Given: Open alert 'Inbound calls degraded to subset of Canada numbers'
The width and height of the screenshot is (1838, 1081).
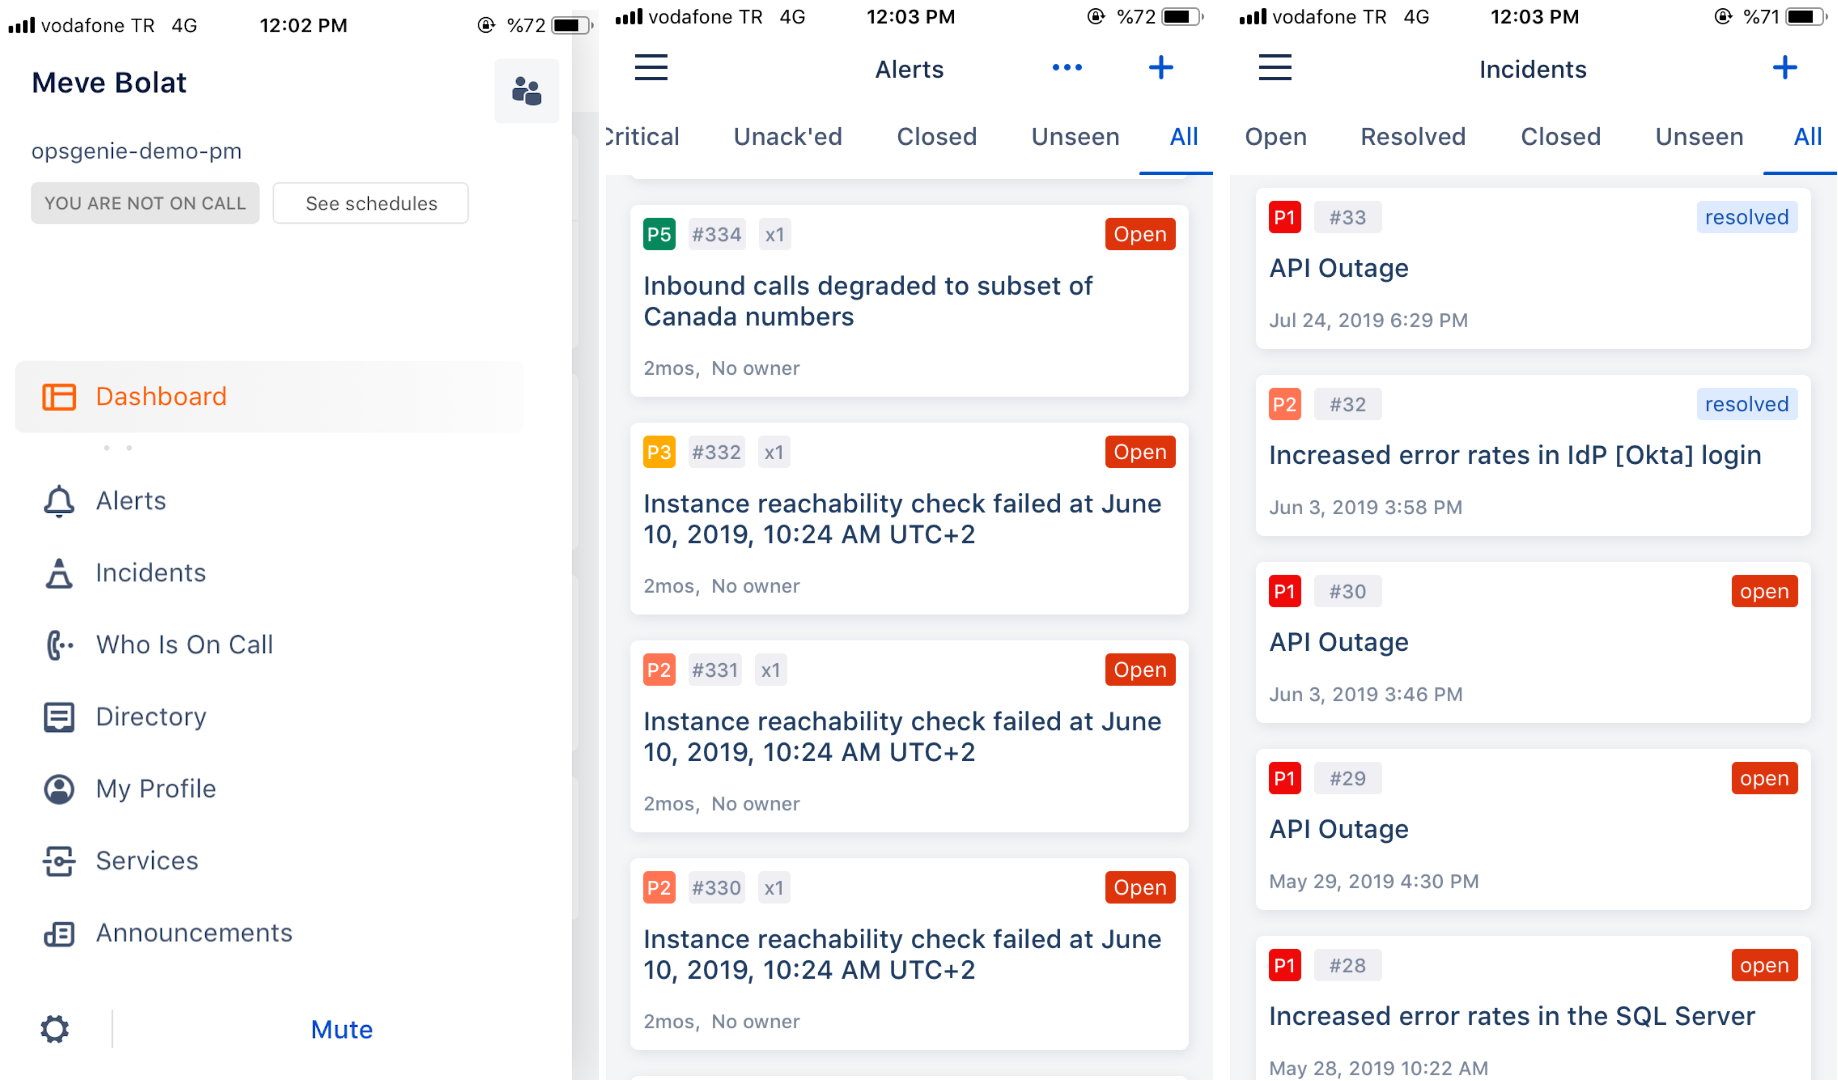Looking at the screenshot, I should (909, 301).
